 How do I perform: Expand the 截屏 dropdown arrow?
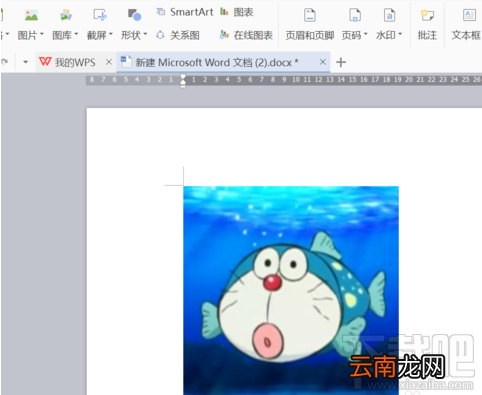[x=111, y=34]
